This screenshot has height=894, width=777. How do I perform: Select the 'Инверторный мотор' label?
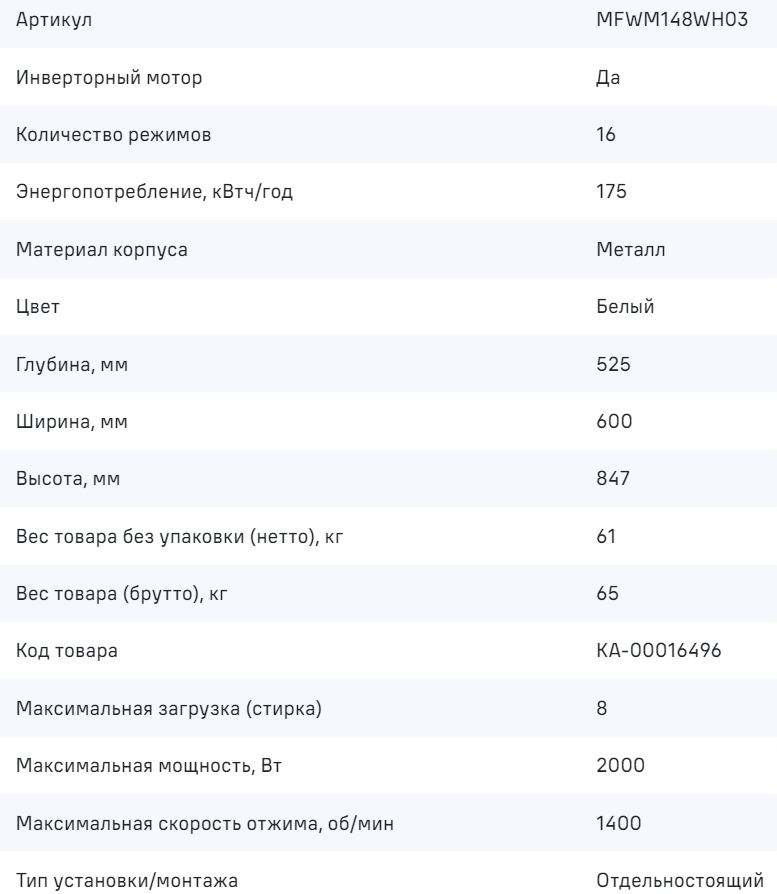pos(94,78)
